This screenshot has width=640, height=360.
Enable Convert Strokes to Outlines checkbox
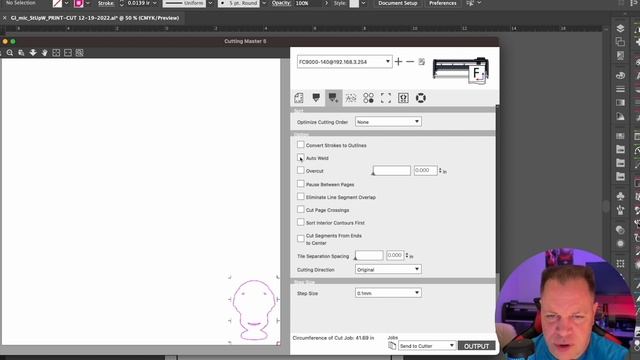[x=301, y=145]
